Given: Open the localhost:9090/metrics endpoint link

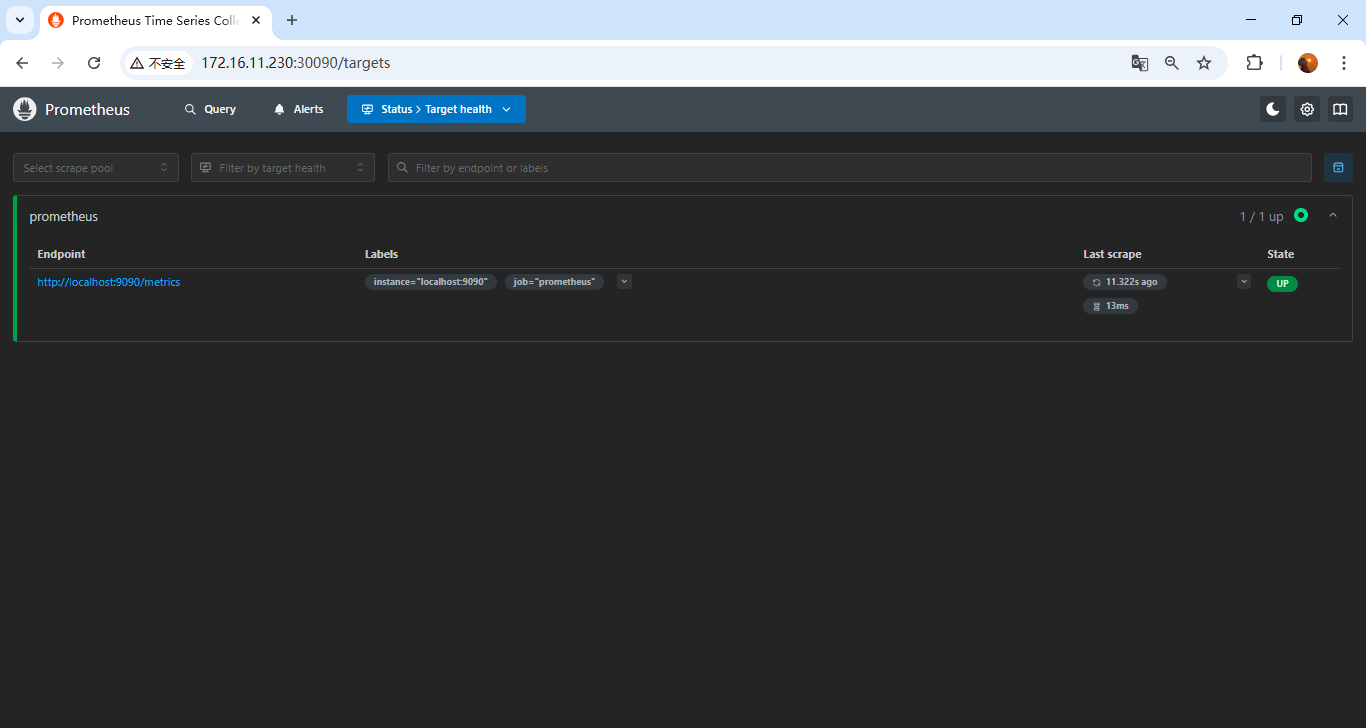Looking at the screenshot, I should (x=109, y=282).
